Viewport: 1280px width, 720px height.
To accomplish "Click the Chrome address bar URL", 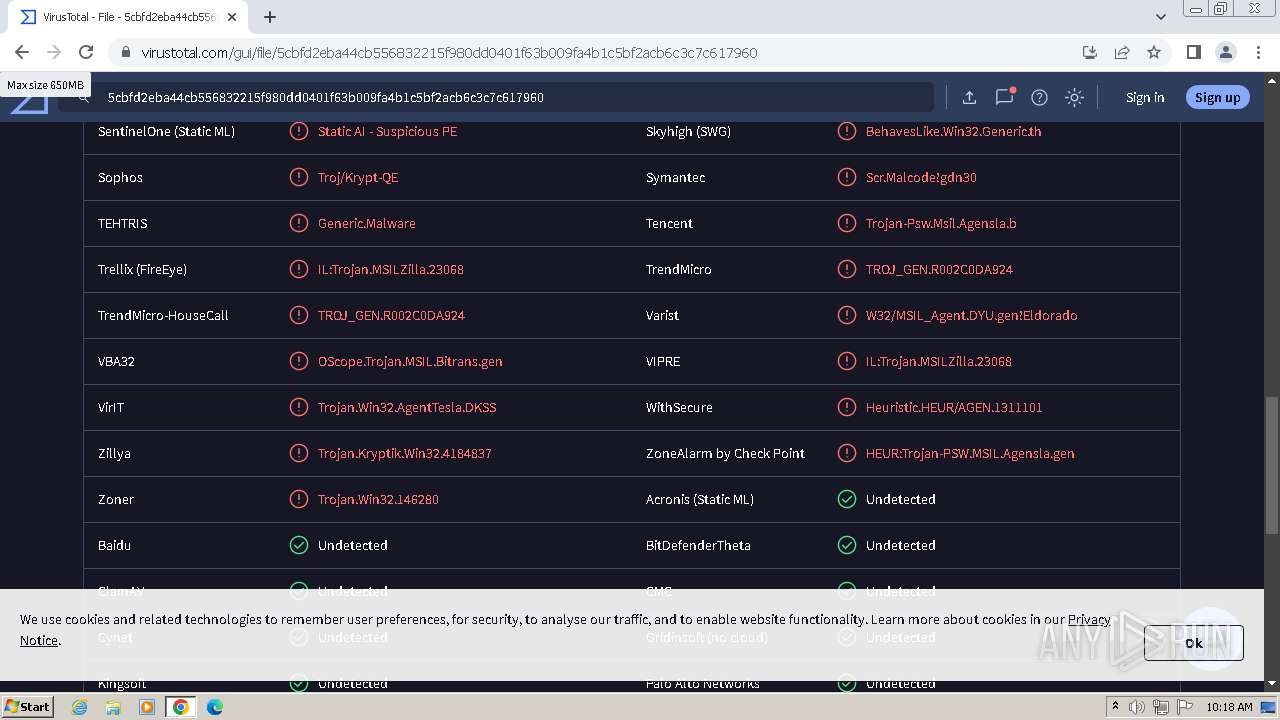I will click(449, 52).
